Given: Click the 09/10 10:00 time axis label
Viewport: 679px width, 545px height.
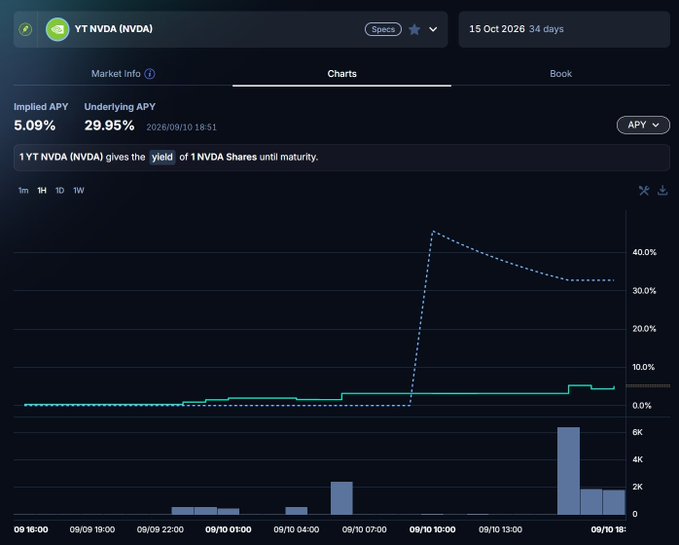Looking at the screenshot, I should [x=432, y=529].
